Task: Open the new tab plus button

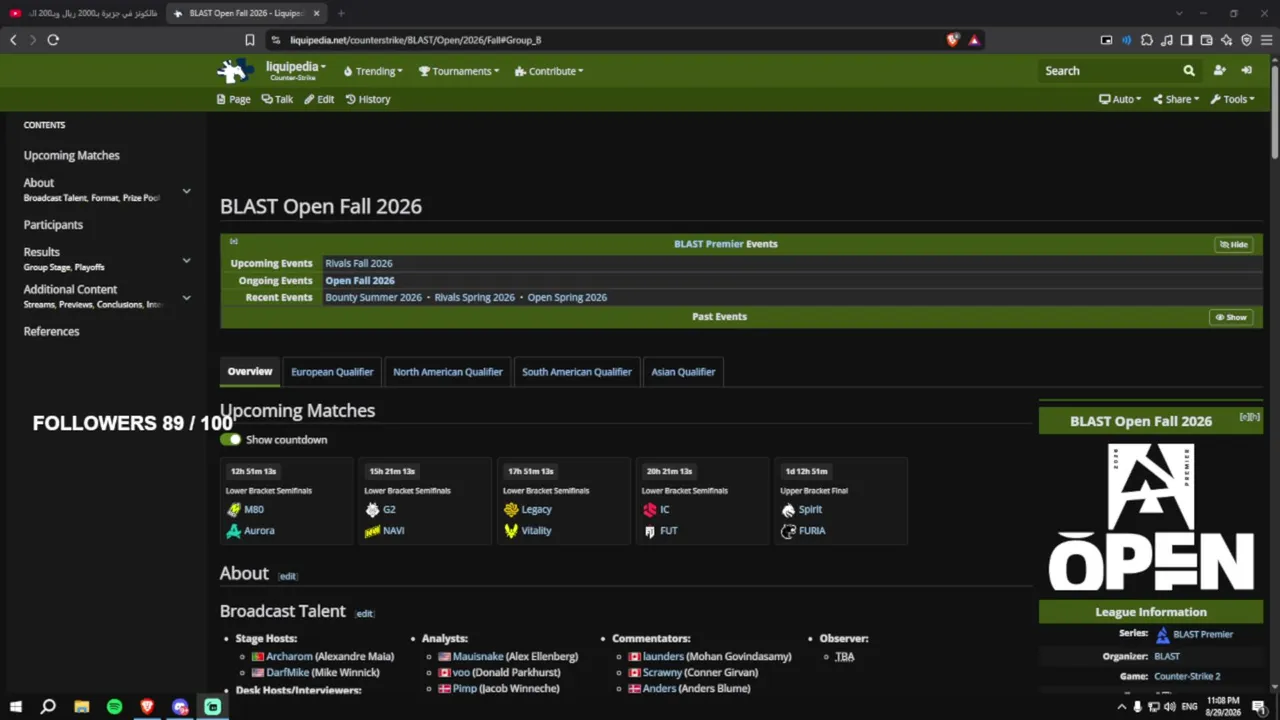Action: pyautogui.click(x=341, y=13)
